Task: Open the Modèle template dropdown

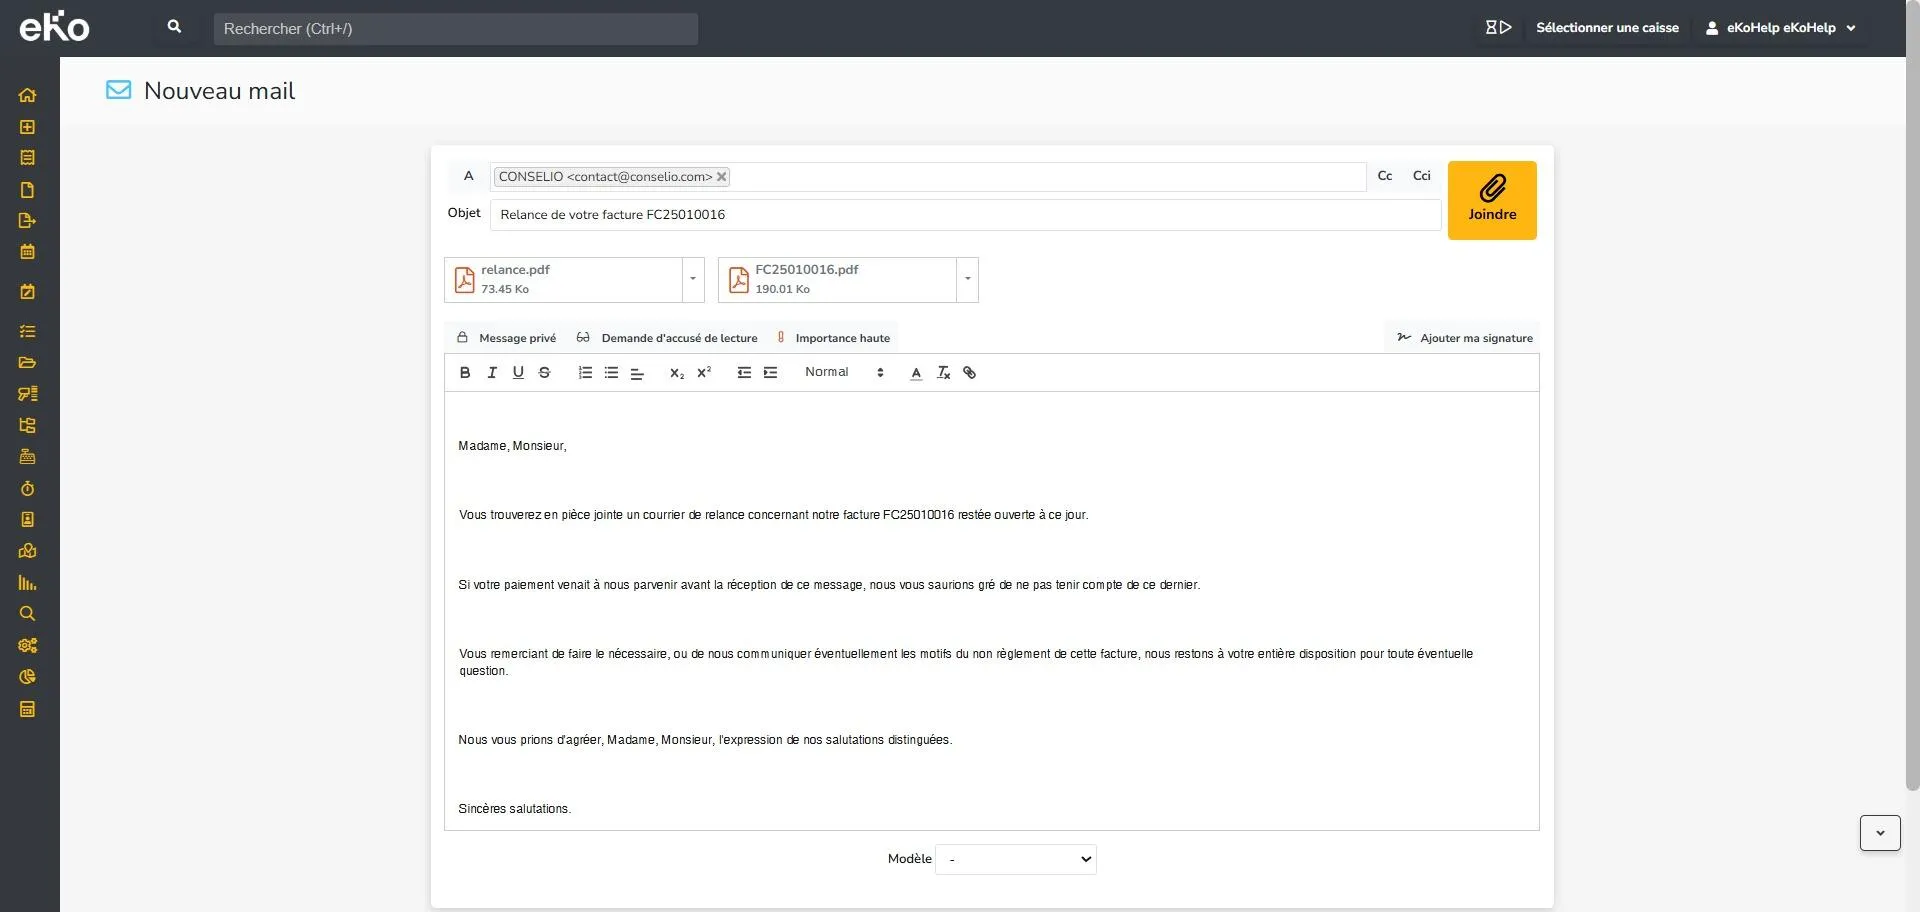Action: 1016,860
